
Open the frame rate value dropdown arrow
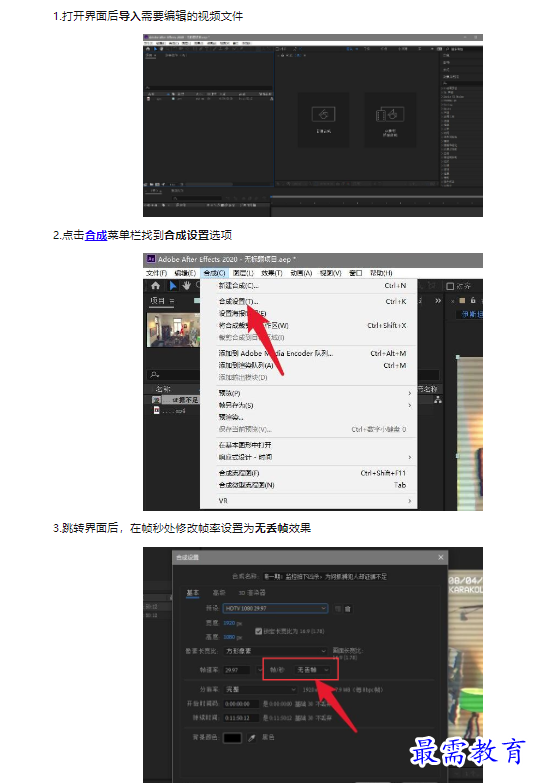coord(260,670)
